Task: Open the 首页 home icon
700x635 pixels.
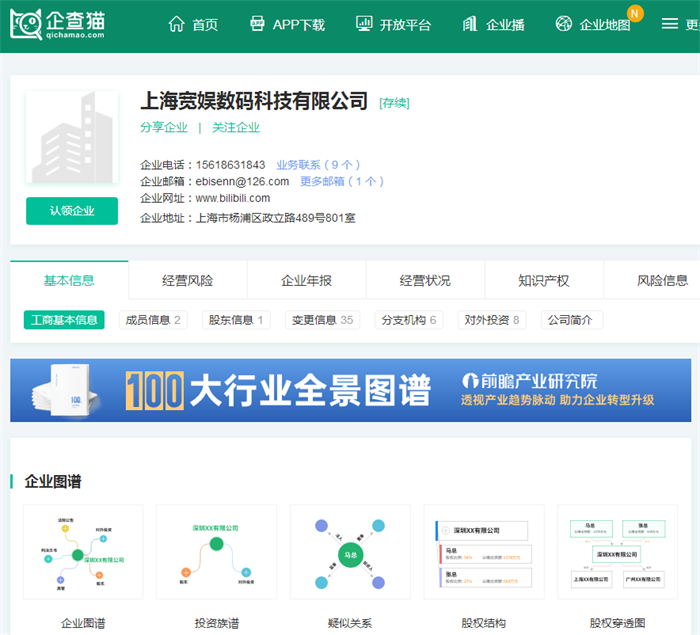Action: (177, 24)
